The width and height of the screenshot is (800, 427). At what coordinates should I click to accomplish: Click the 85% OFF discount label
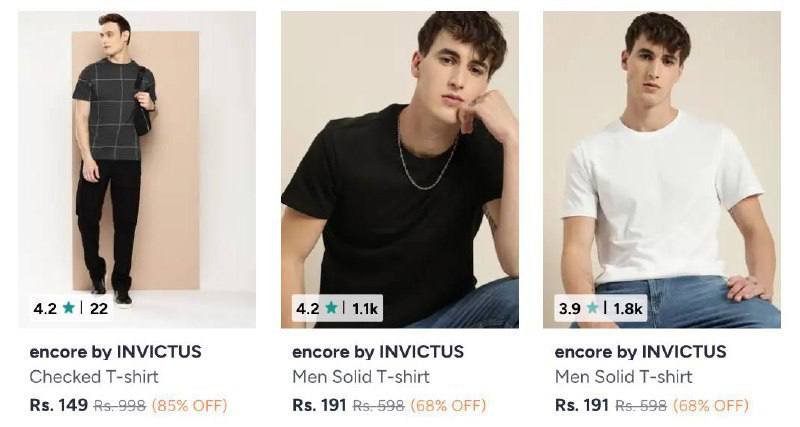pos(190,406)
